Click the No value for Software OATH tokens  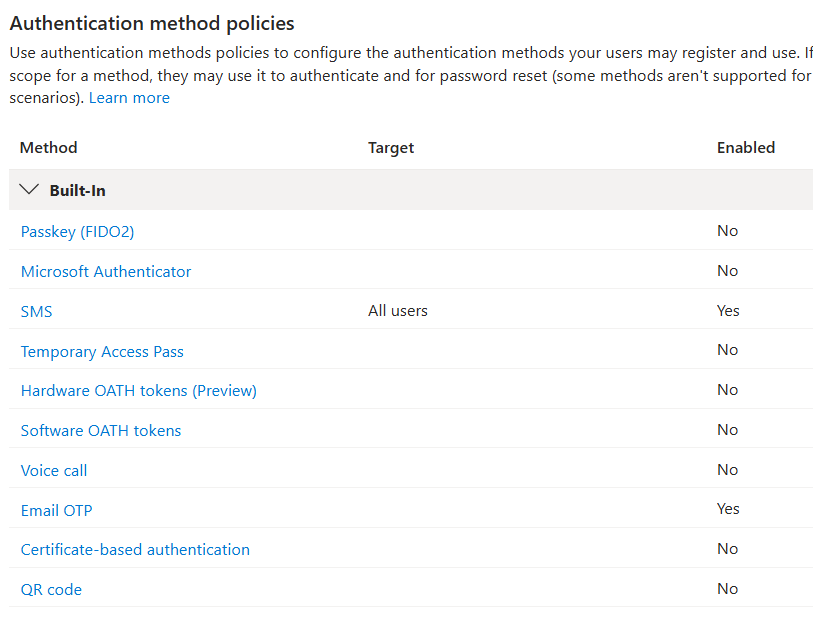(x=727, y=430)
